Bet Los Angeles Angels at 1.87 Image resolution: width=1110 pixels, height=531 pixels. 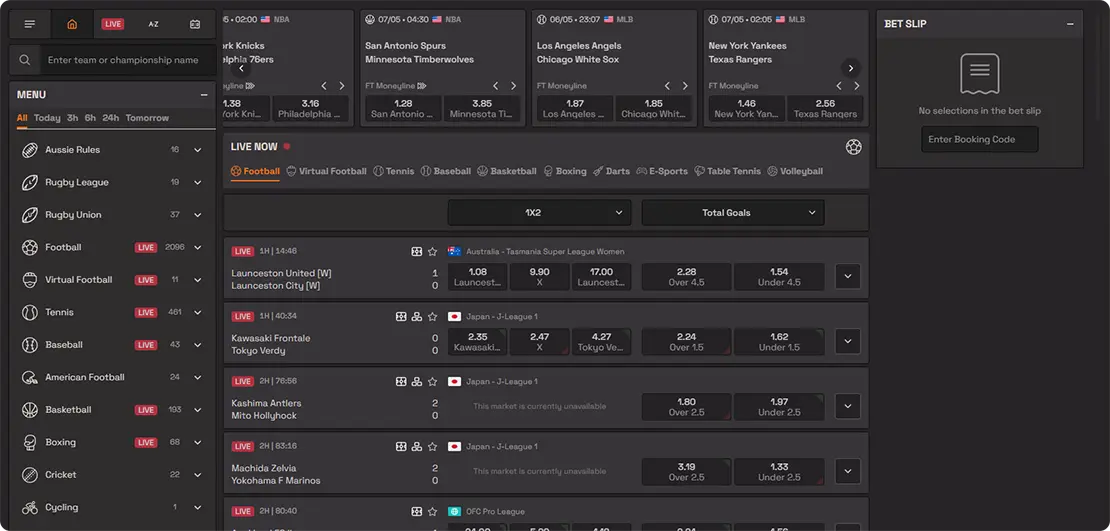(575, 108)
